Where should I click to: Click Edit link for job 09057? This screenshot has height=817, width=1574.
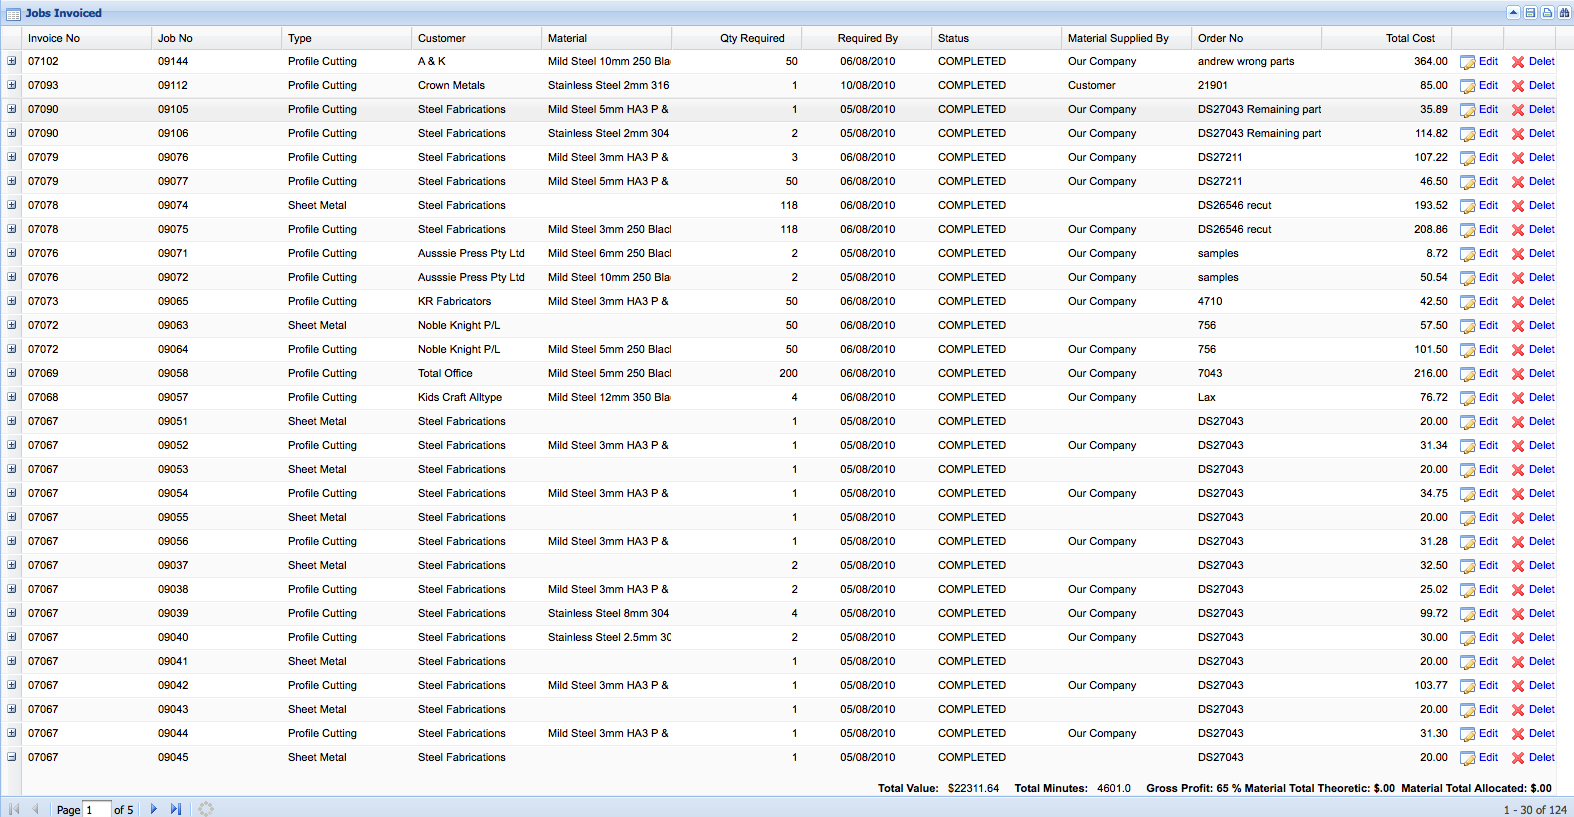pos(1488,397)
